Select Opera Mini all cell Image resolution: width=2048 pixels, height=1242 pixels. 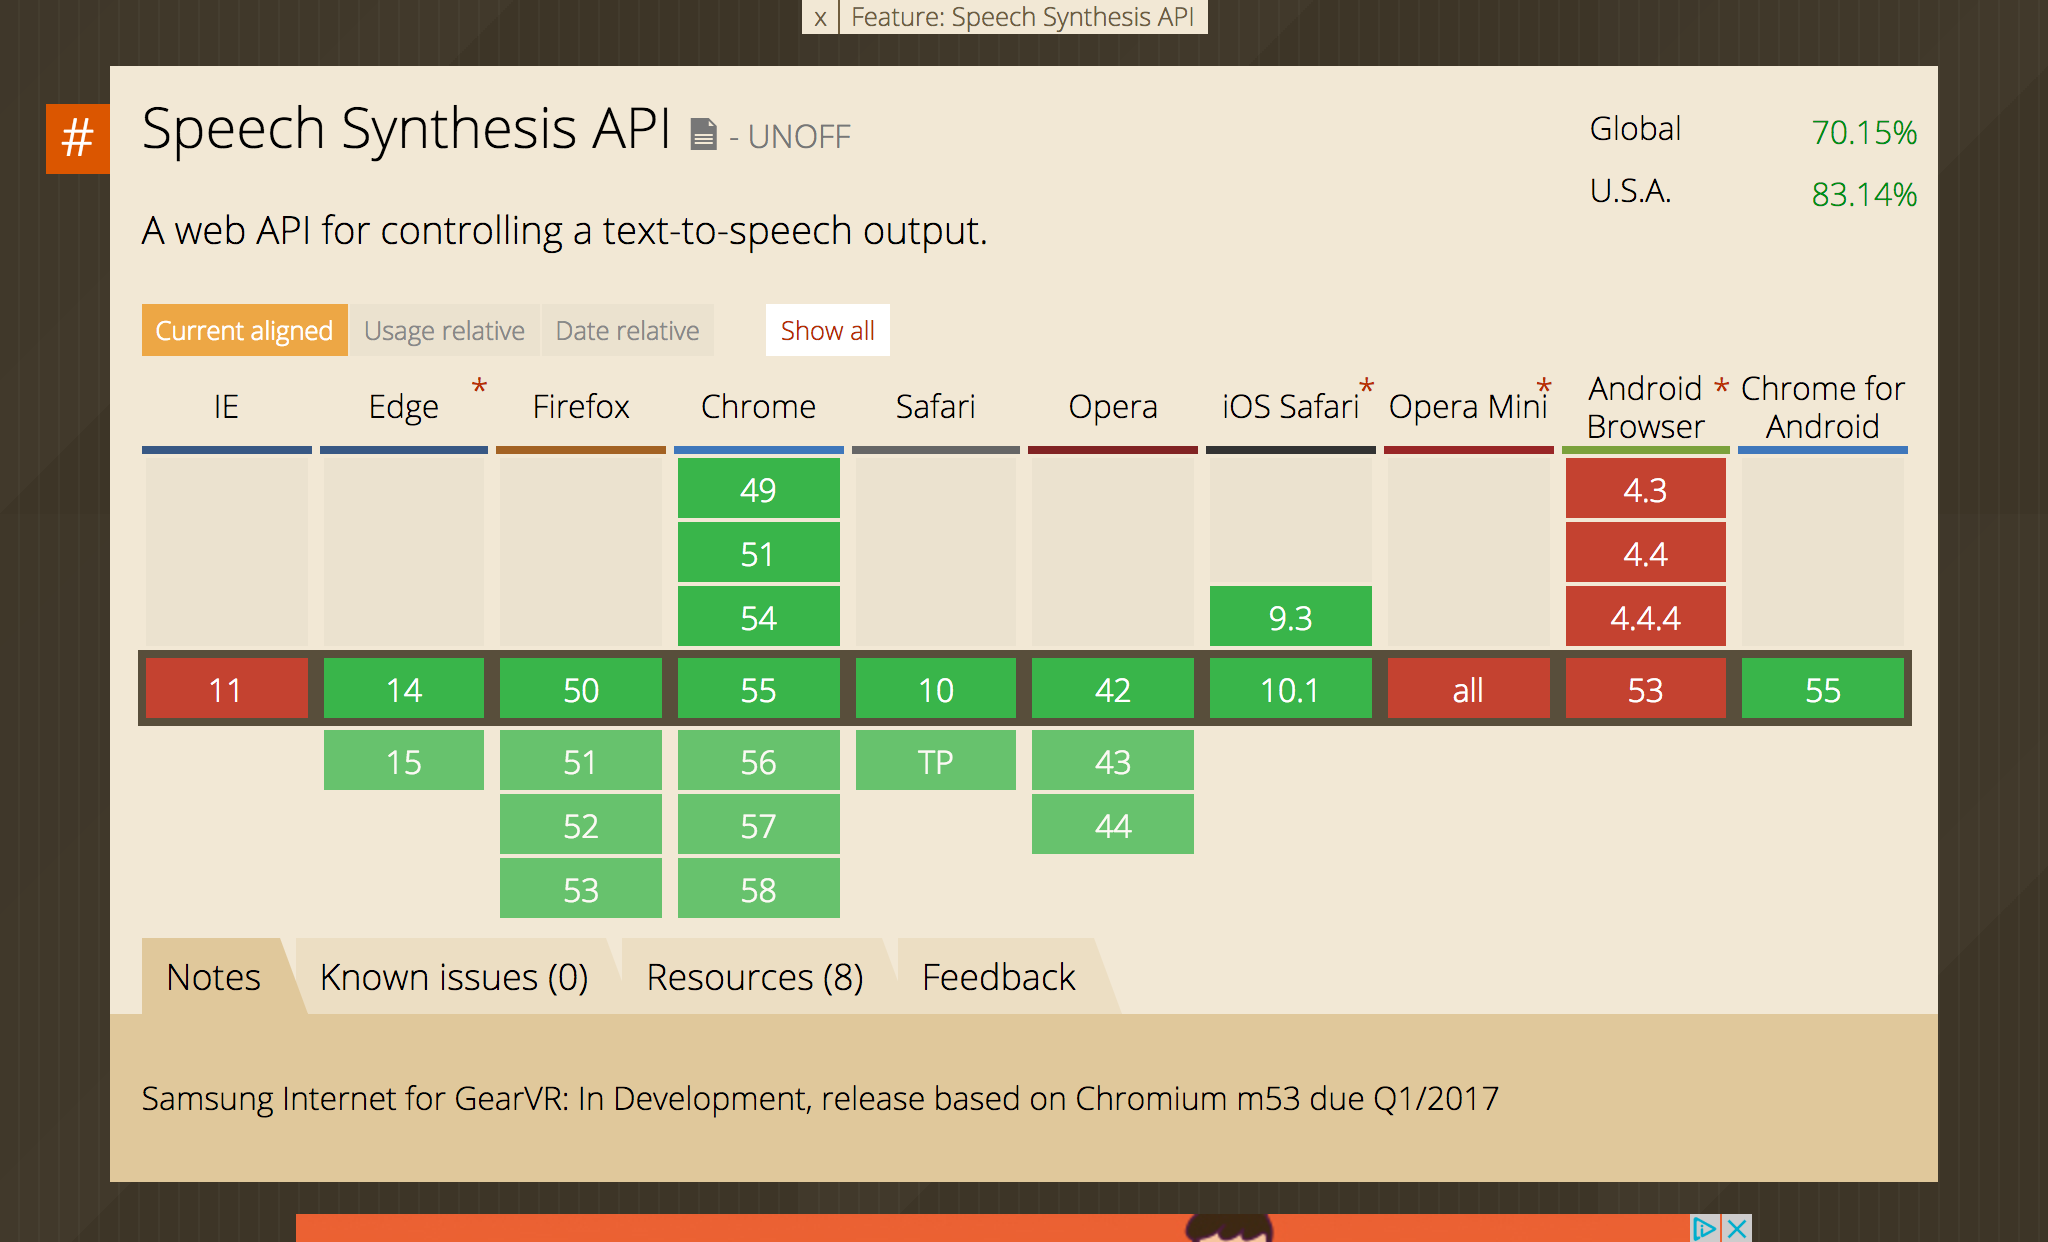1468,689
